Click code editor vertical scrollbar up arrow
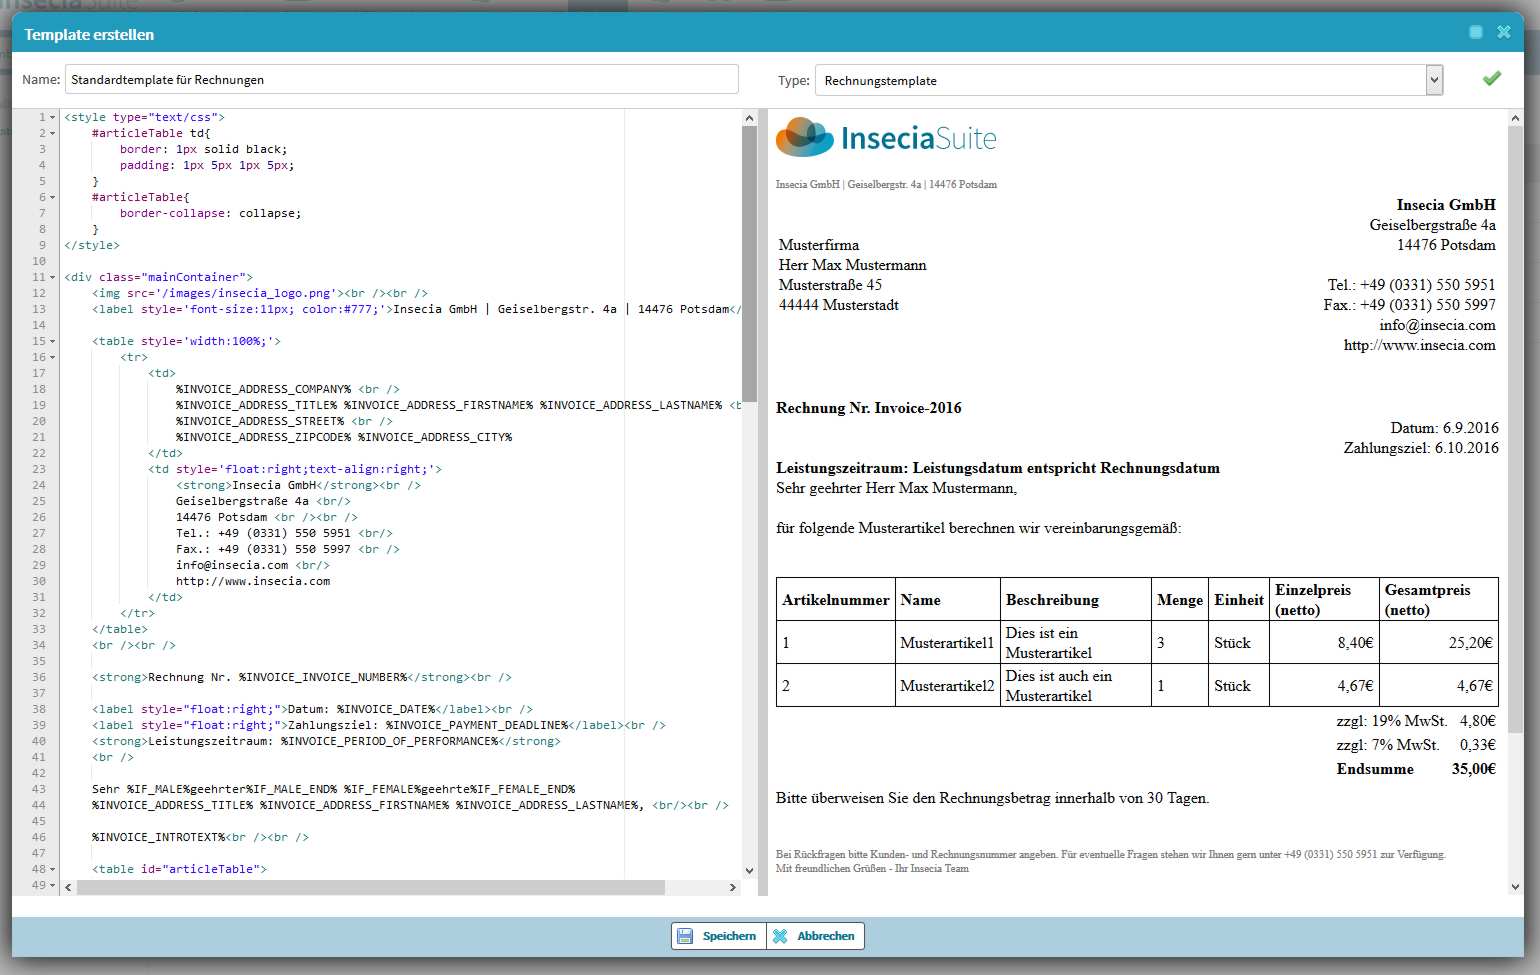Viewport: 1540px width, 975px height. [750, 118]
